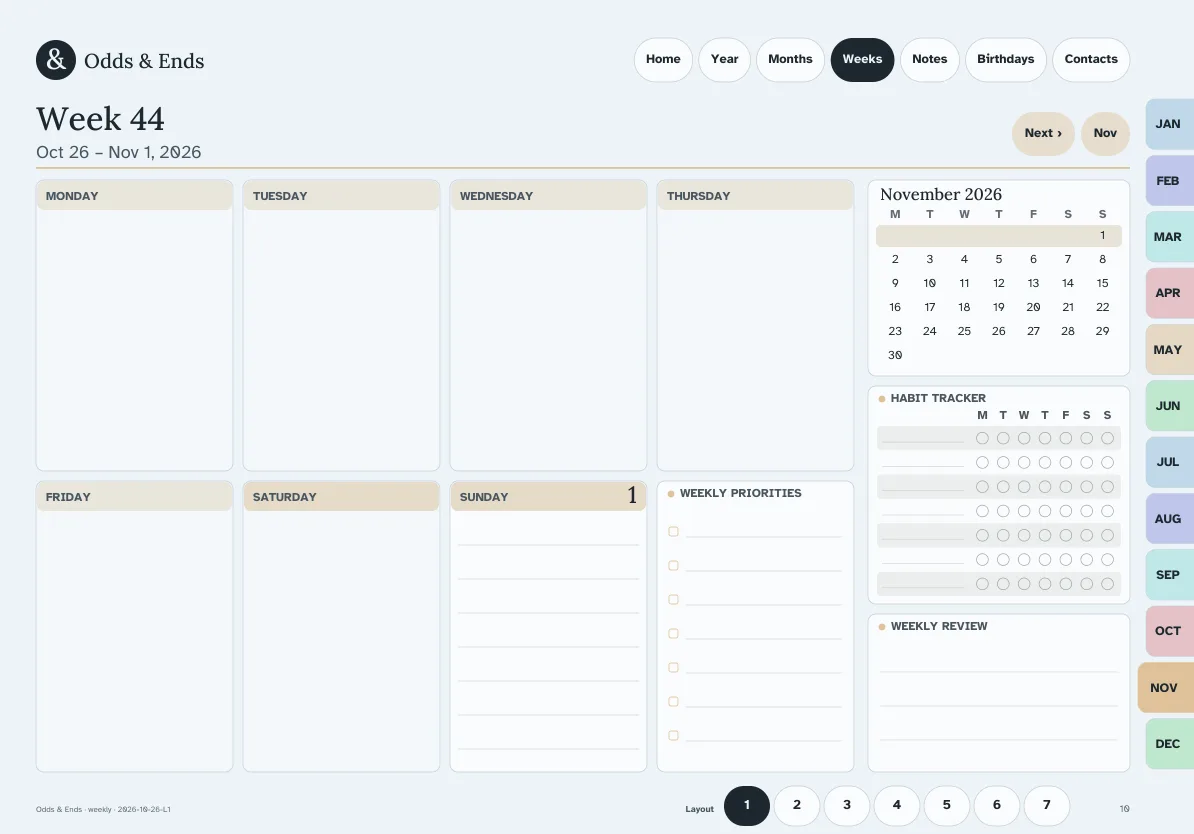The width and height of the screenshot is (1194, 834).
Task: Open the Tuesday day header
Action: pyautogui.click(x=341, y=196)
